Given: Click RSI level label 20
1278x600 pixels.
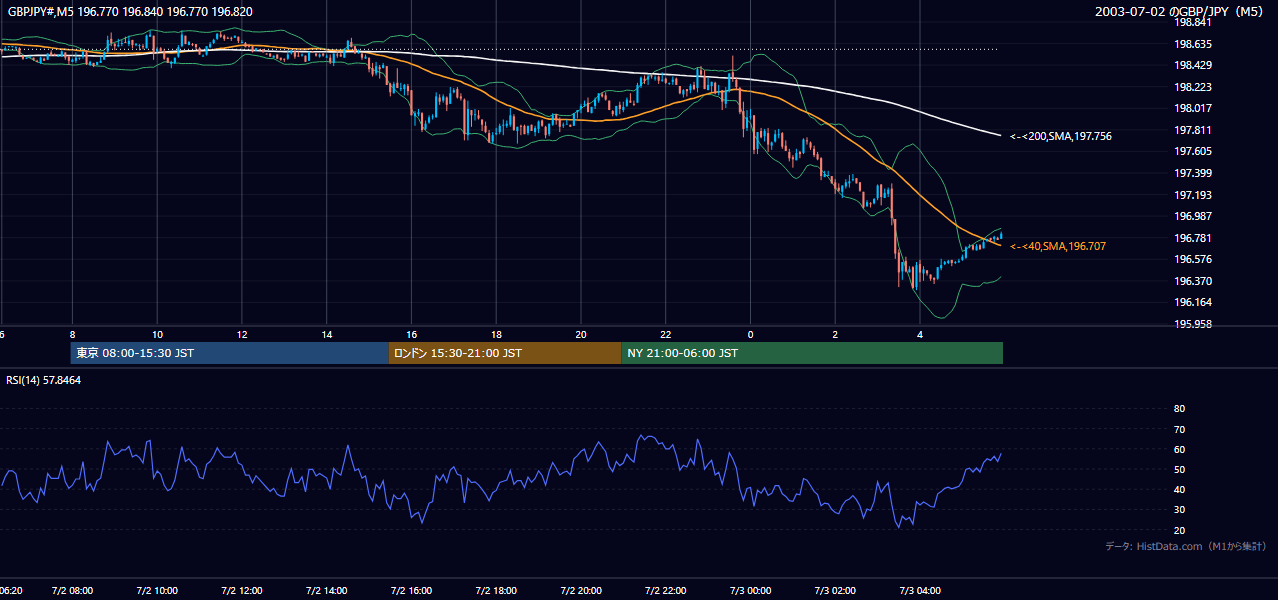Looking at the screenshot, I should [1179, 530].
